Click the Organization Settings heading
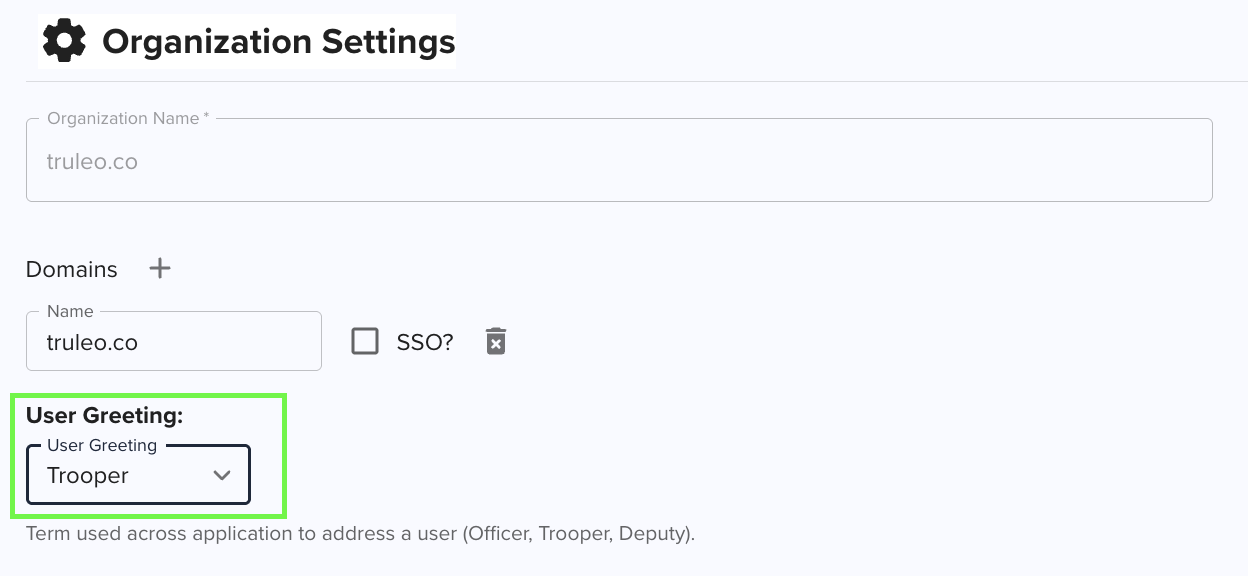Viewport: 1248px width, 576px height. 279,42
